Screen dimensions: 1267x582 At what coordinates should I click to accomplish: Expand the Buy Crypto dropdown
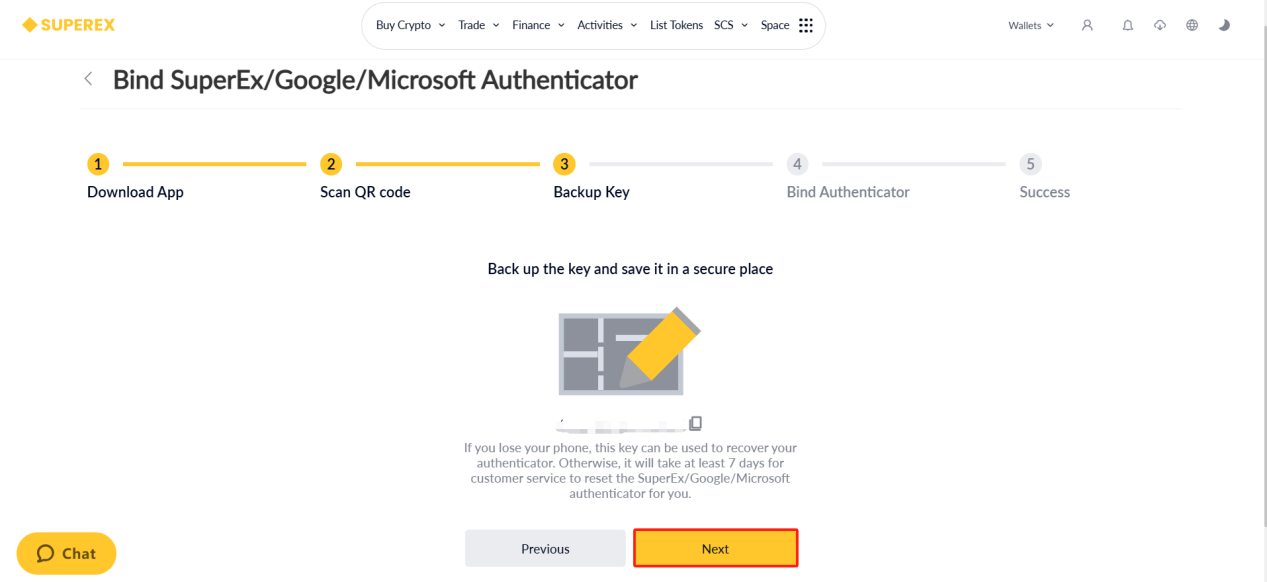click(410, 25)
